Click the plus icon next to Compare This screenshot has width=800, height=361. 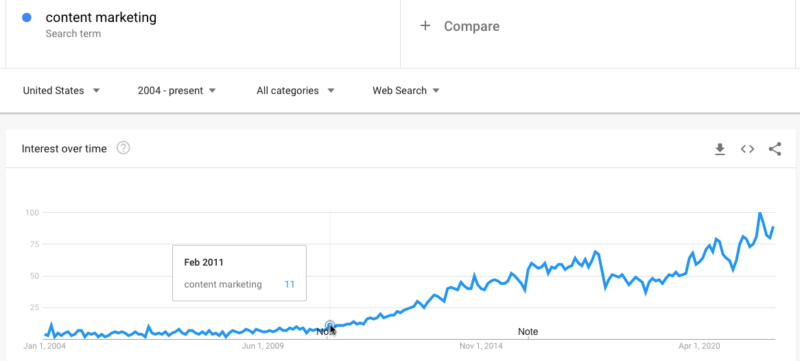point(425,26)
